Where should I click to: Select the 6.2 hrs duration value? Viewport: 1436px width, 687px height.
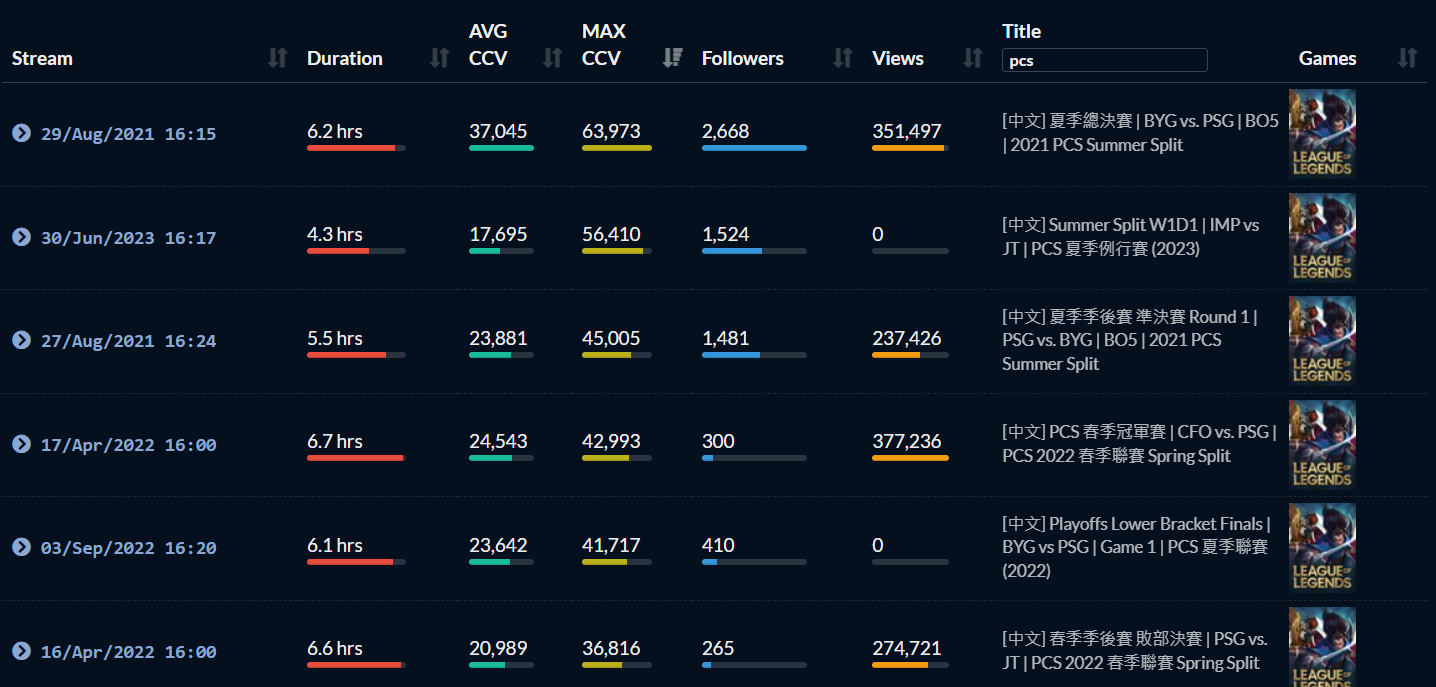[335, 131]
